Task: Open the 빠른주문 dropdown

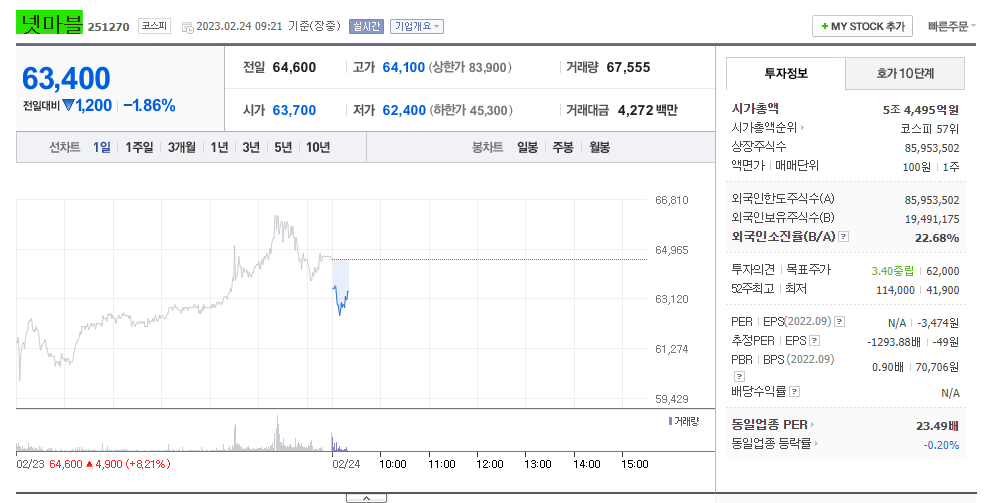Action: tap(951, 26)
